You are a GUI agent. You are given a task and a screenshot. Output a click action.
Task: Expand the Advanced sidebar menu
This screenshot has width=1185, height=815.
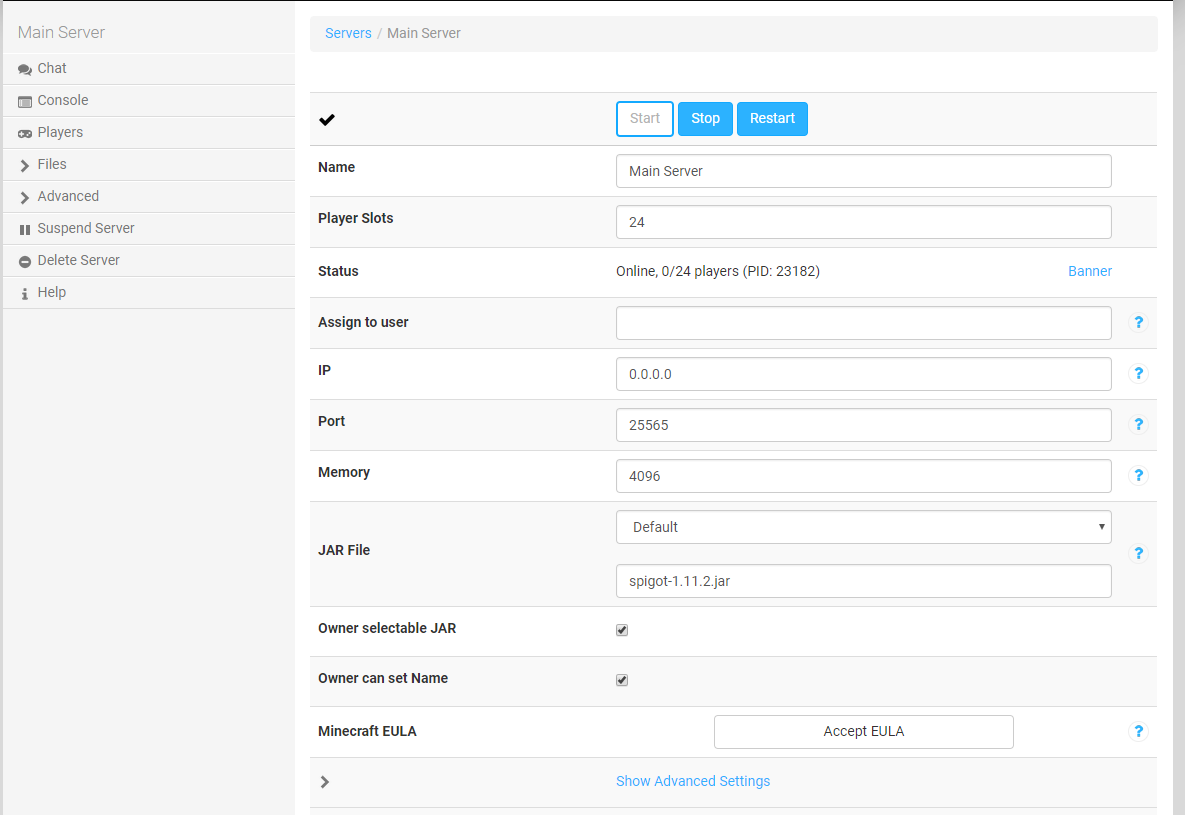tap(67, 196)
